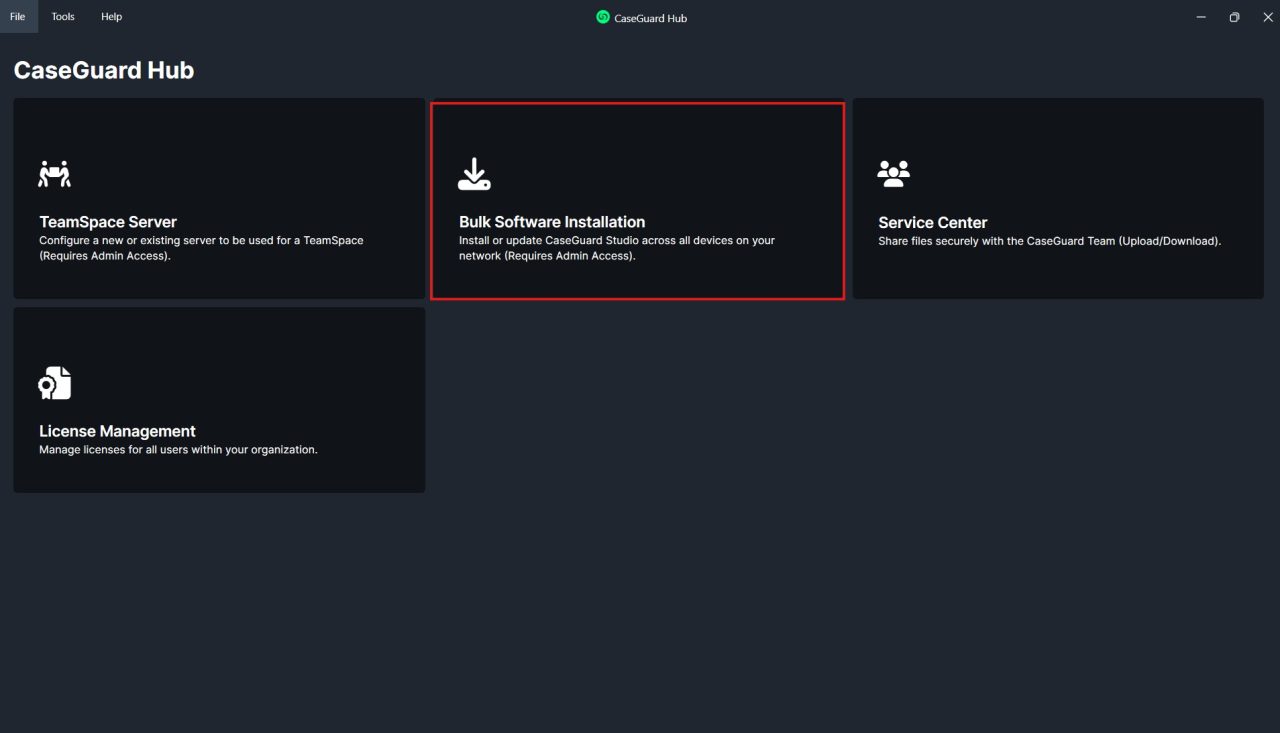This screenshot has height=733, width=1280.
Task: Close the CaseGuard Hub window
Action: (1267, 17)
